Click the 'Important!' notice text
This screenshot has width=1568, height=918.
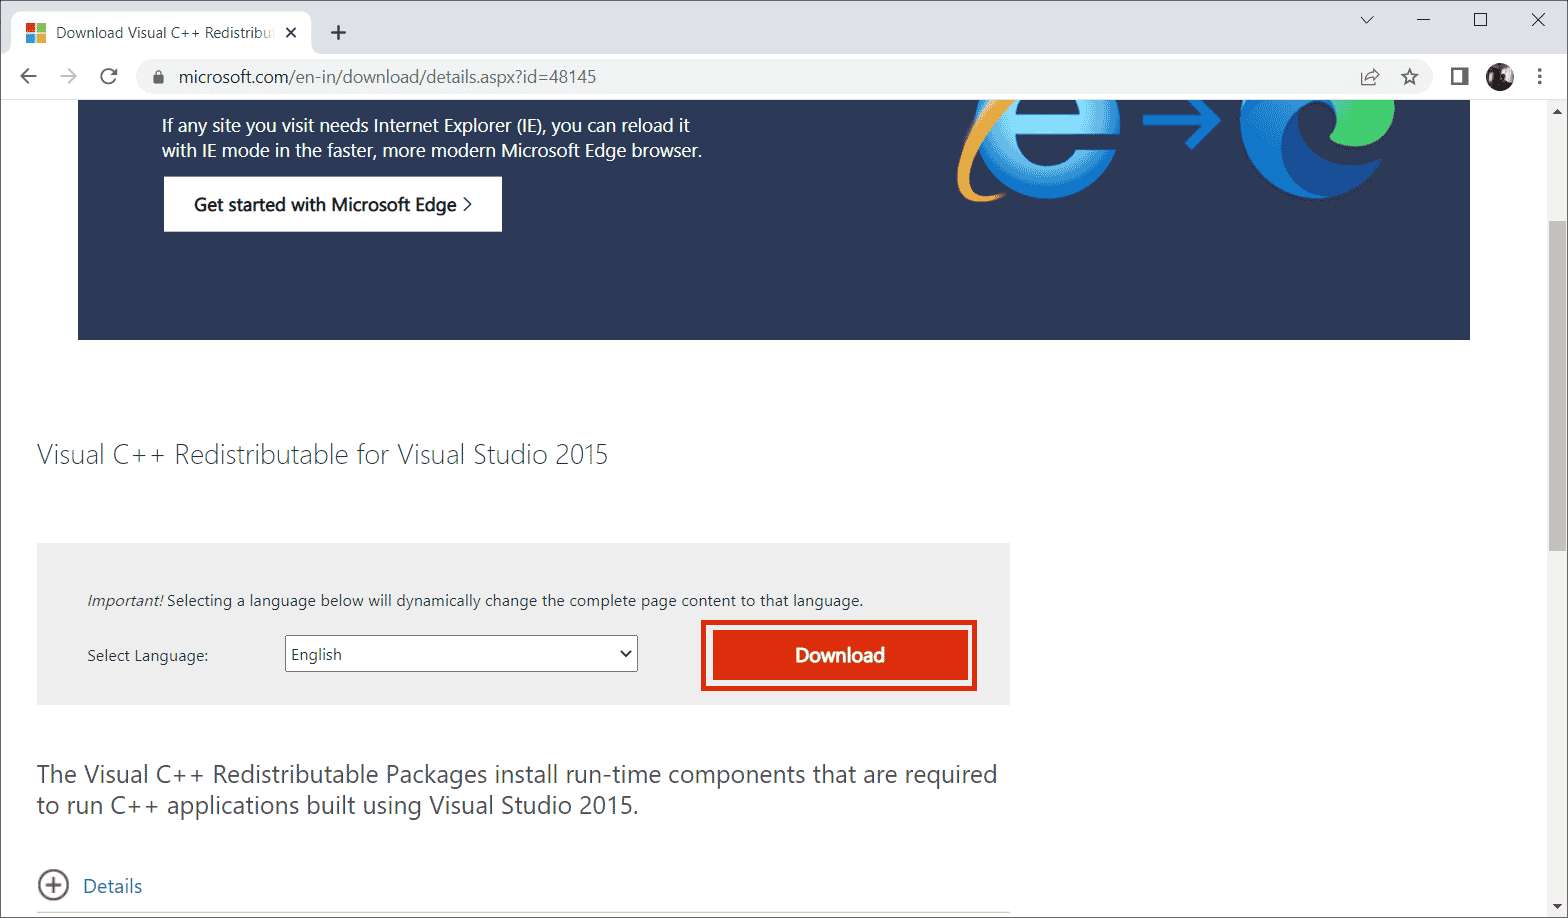[x=475, y=601]
